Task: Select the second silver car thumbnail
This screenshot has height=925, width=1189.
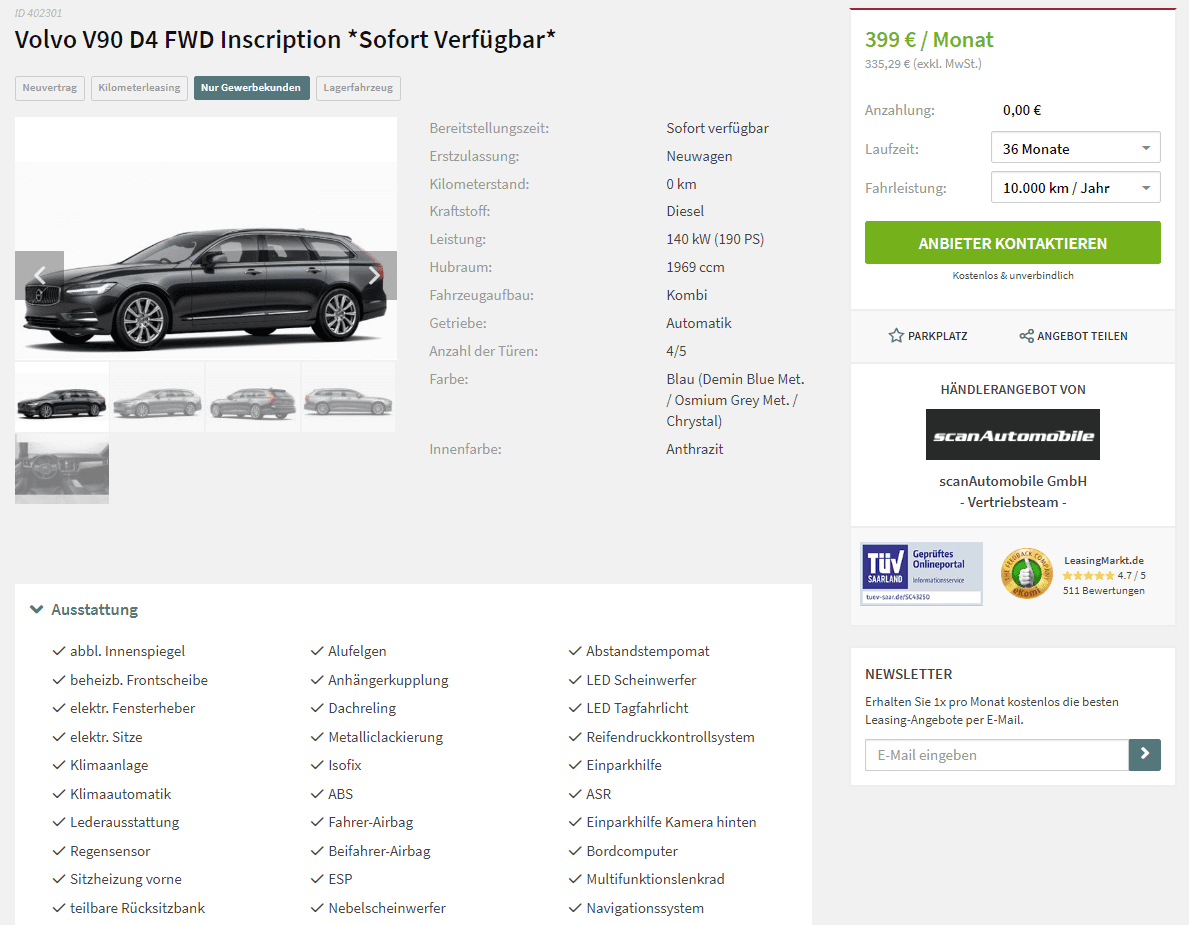Action: click(x=158, y=398)
